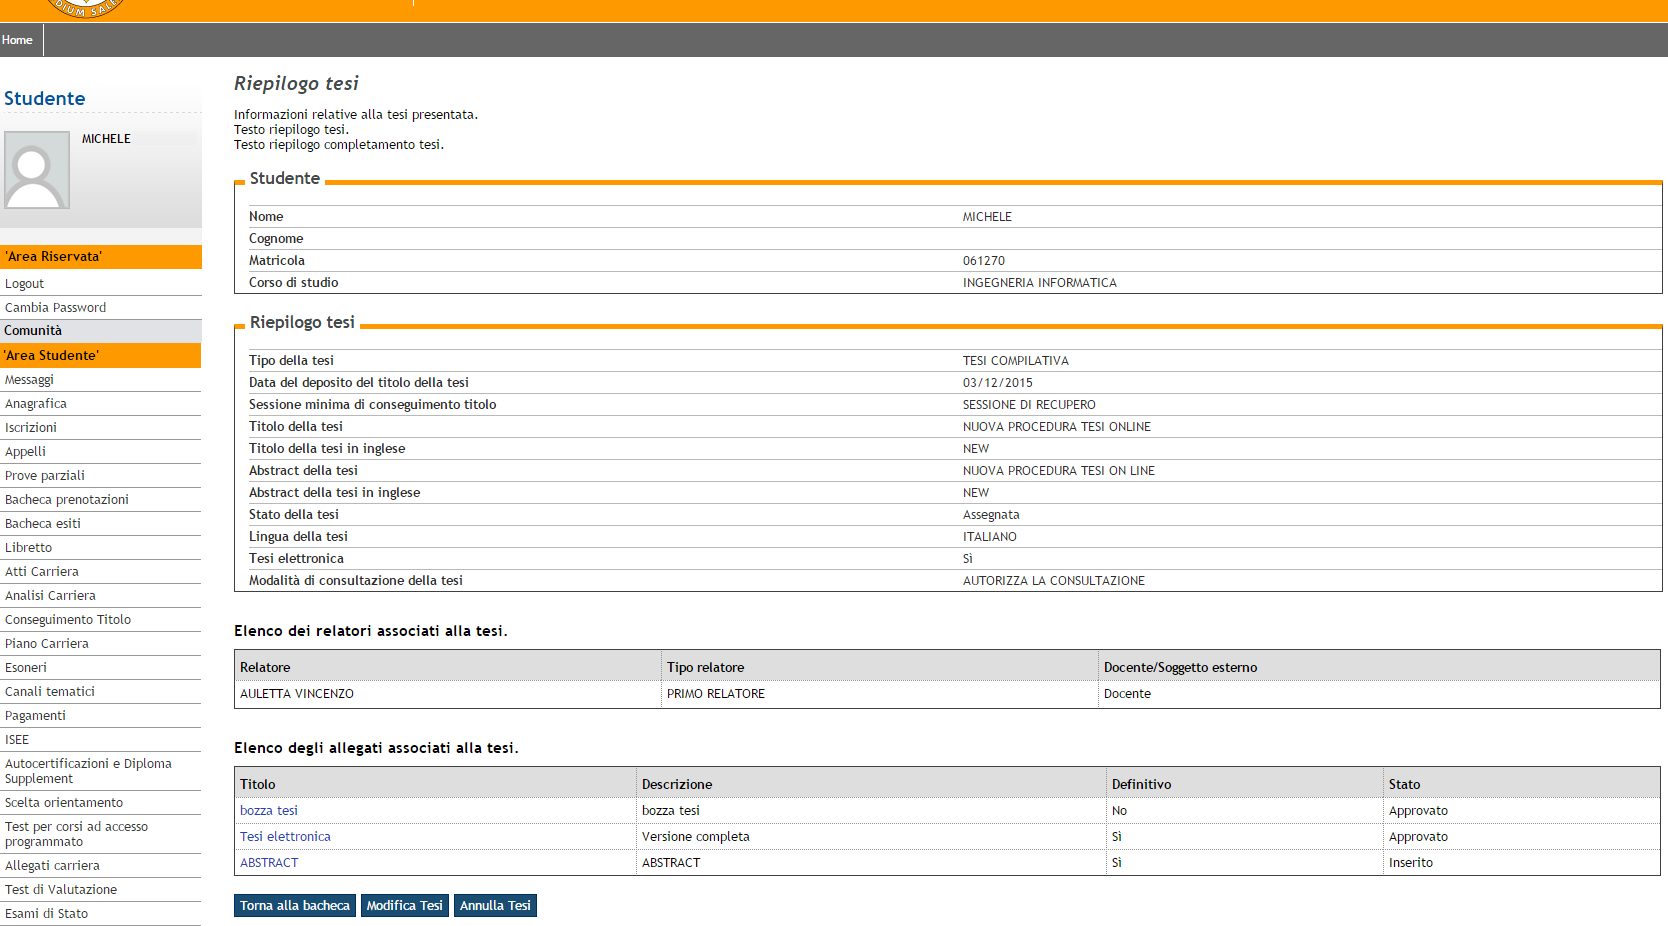This screenshot has height=926, width=1668.
Task: Open the Home menu item
Action: coord(17,40)
